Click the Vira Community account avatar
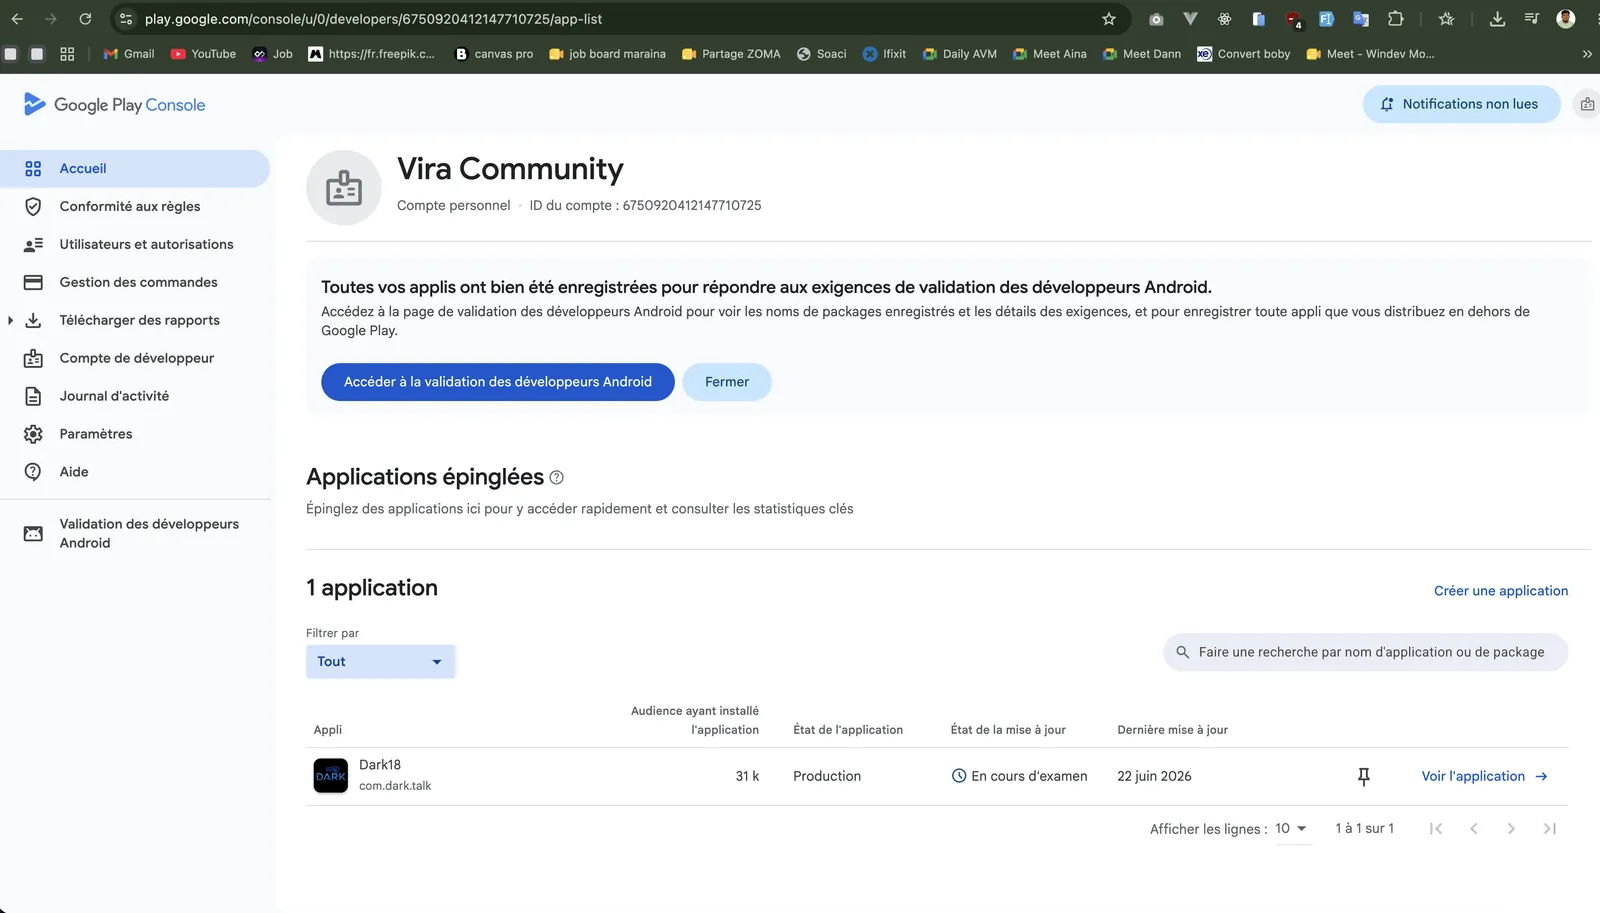1600x913 pixels. [x=344, y=188]
